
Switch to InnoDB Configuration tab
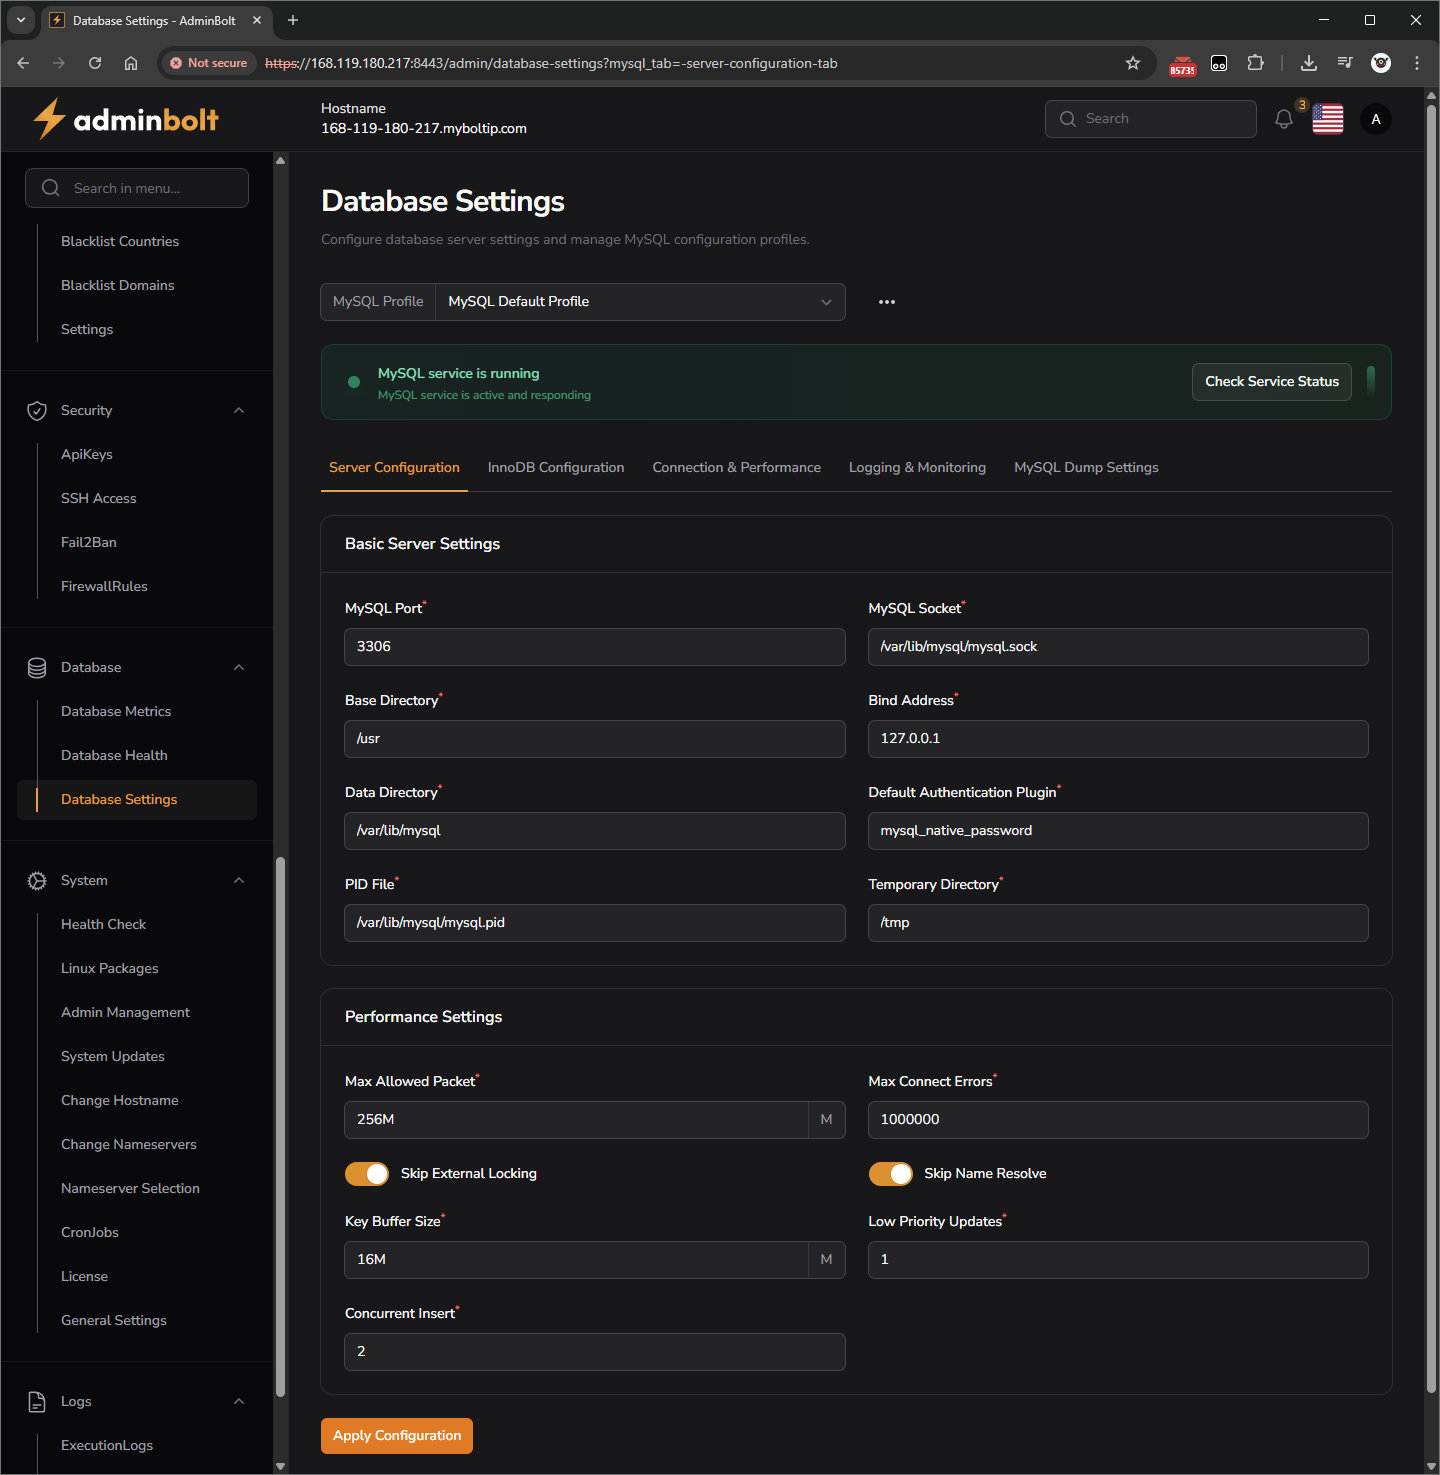coord(555,468)
